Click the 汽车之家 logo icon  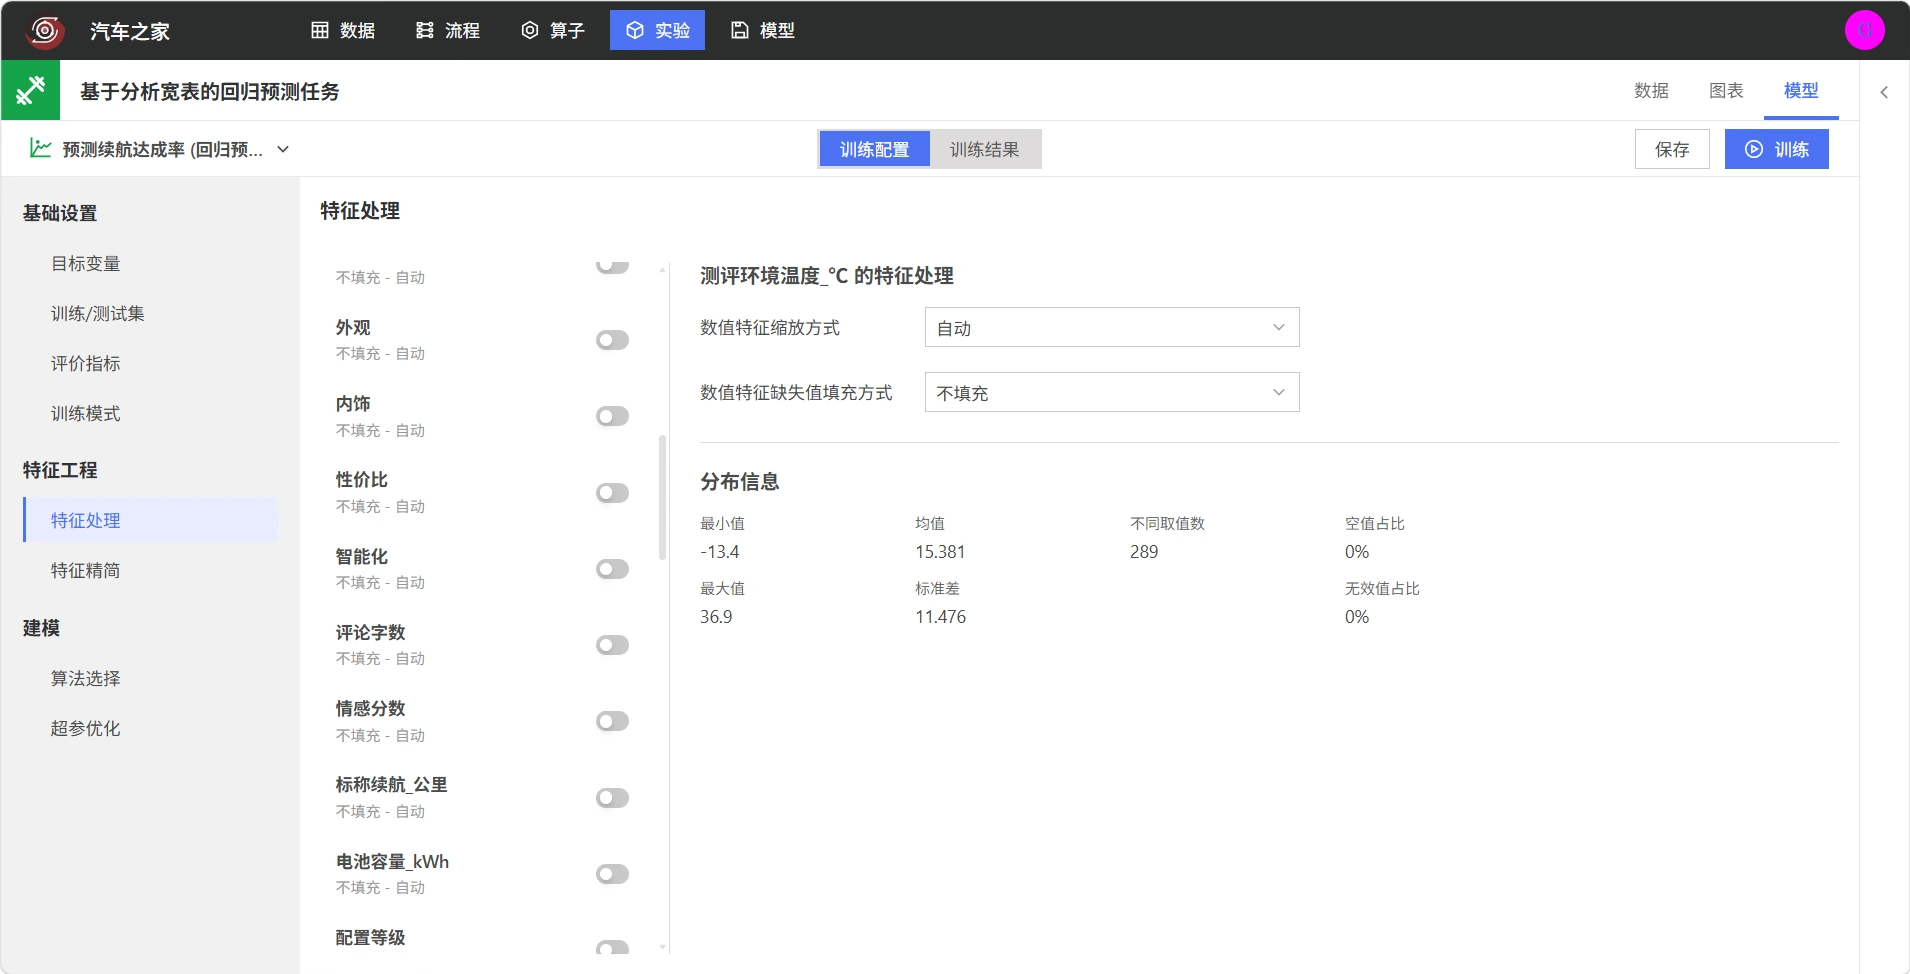tap(45, 30)
